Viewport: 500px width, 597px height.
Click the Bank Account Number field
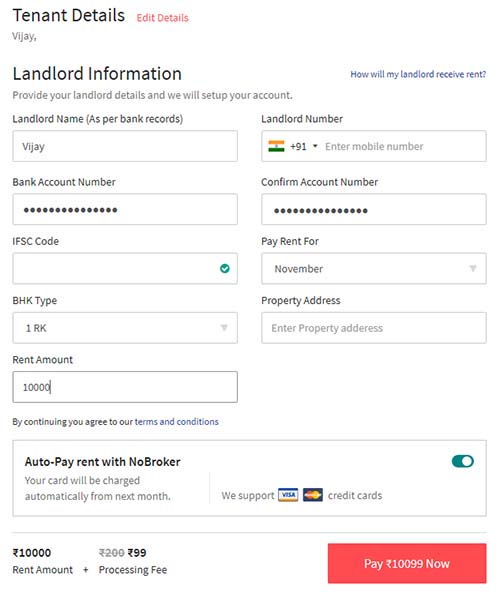[125, 209]
